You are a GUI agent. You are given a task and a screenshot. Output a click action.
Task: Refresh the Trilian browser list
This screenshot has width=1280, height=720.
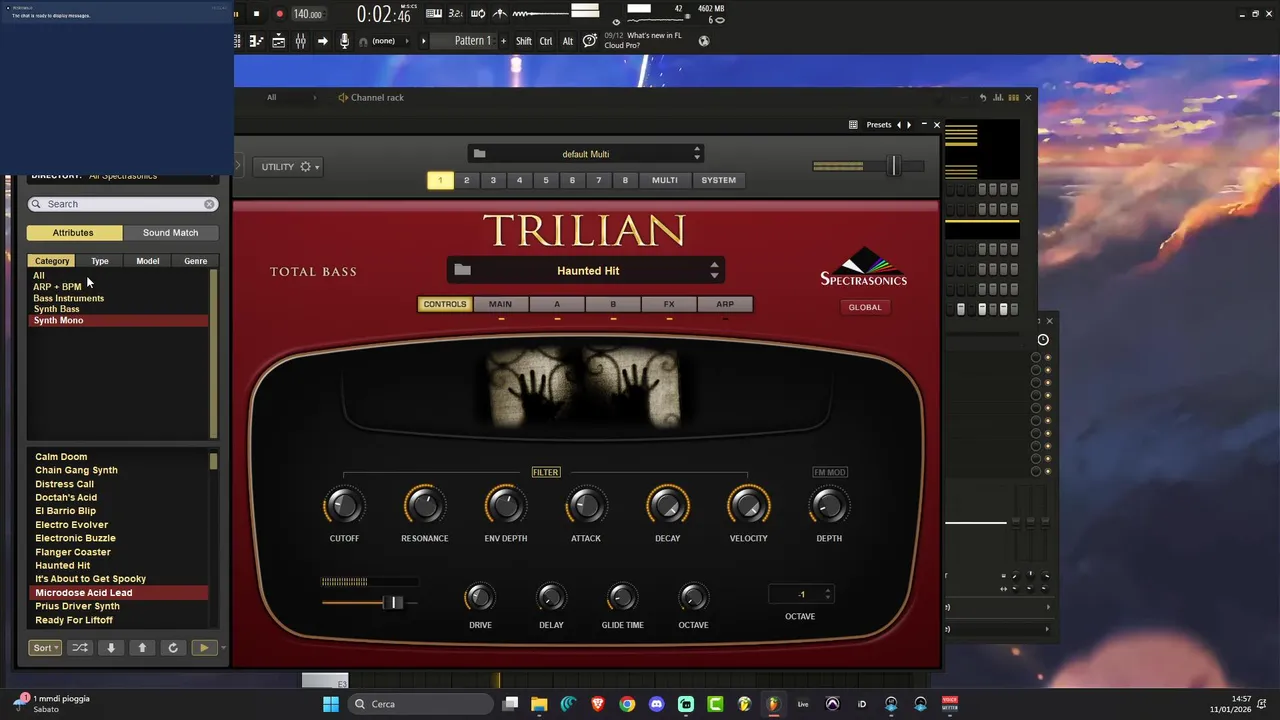[173, 647]
